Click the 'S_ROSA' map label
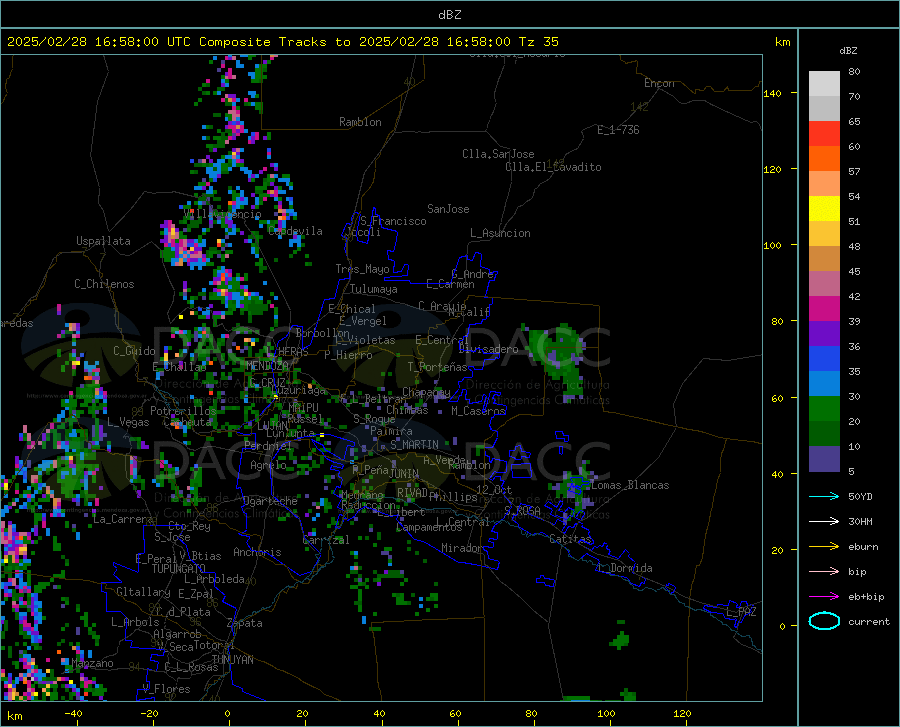Viewport: 900px width, 727px height. click(x=522, y=510)
